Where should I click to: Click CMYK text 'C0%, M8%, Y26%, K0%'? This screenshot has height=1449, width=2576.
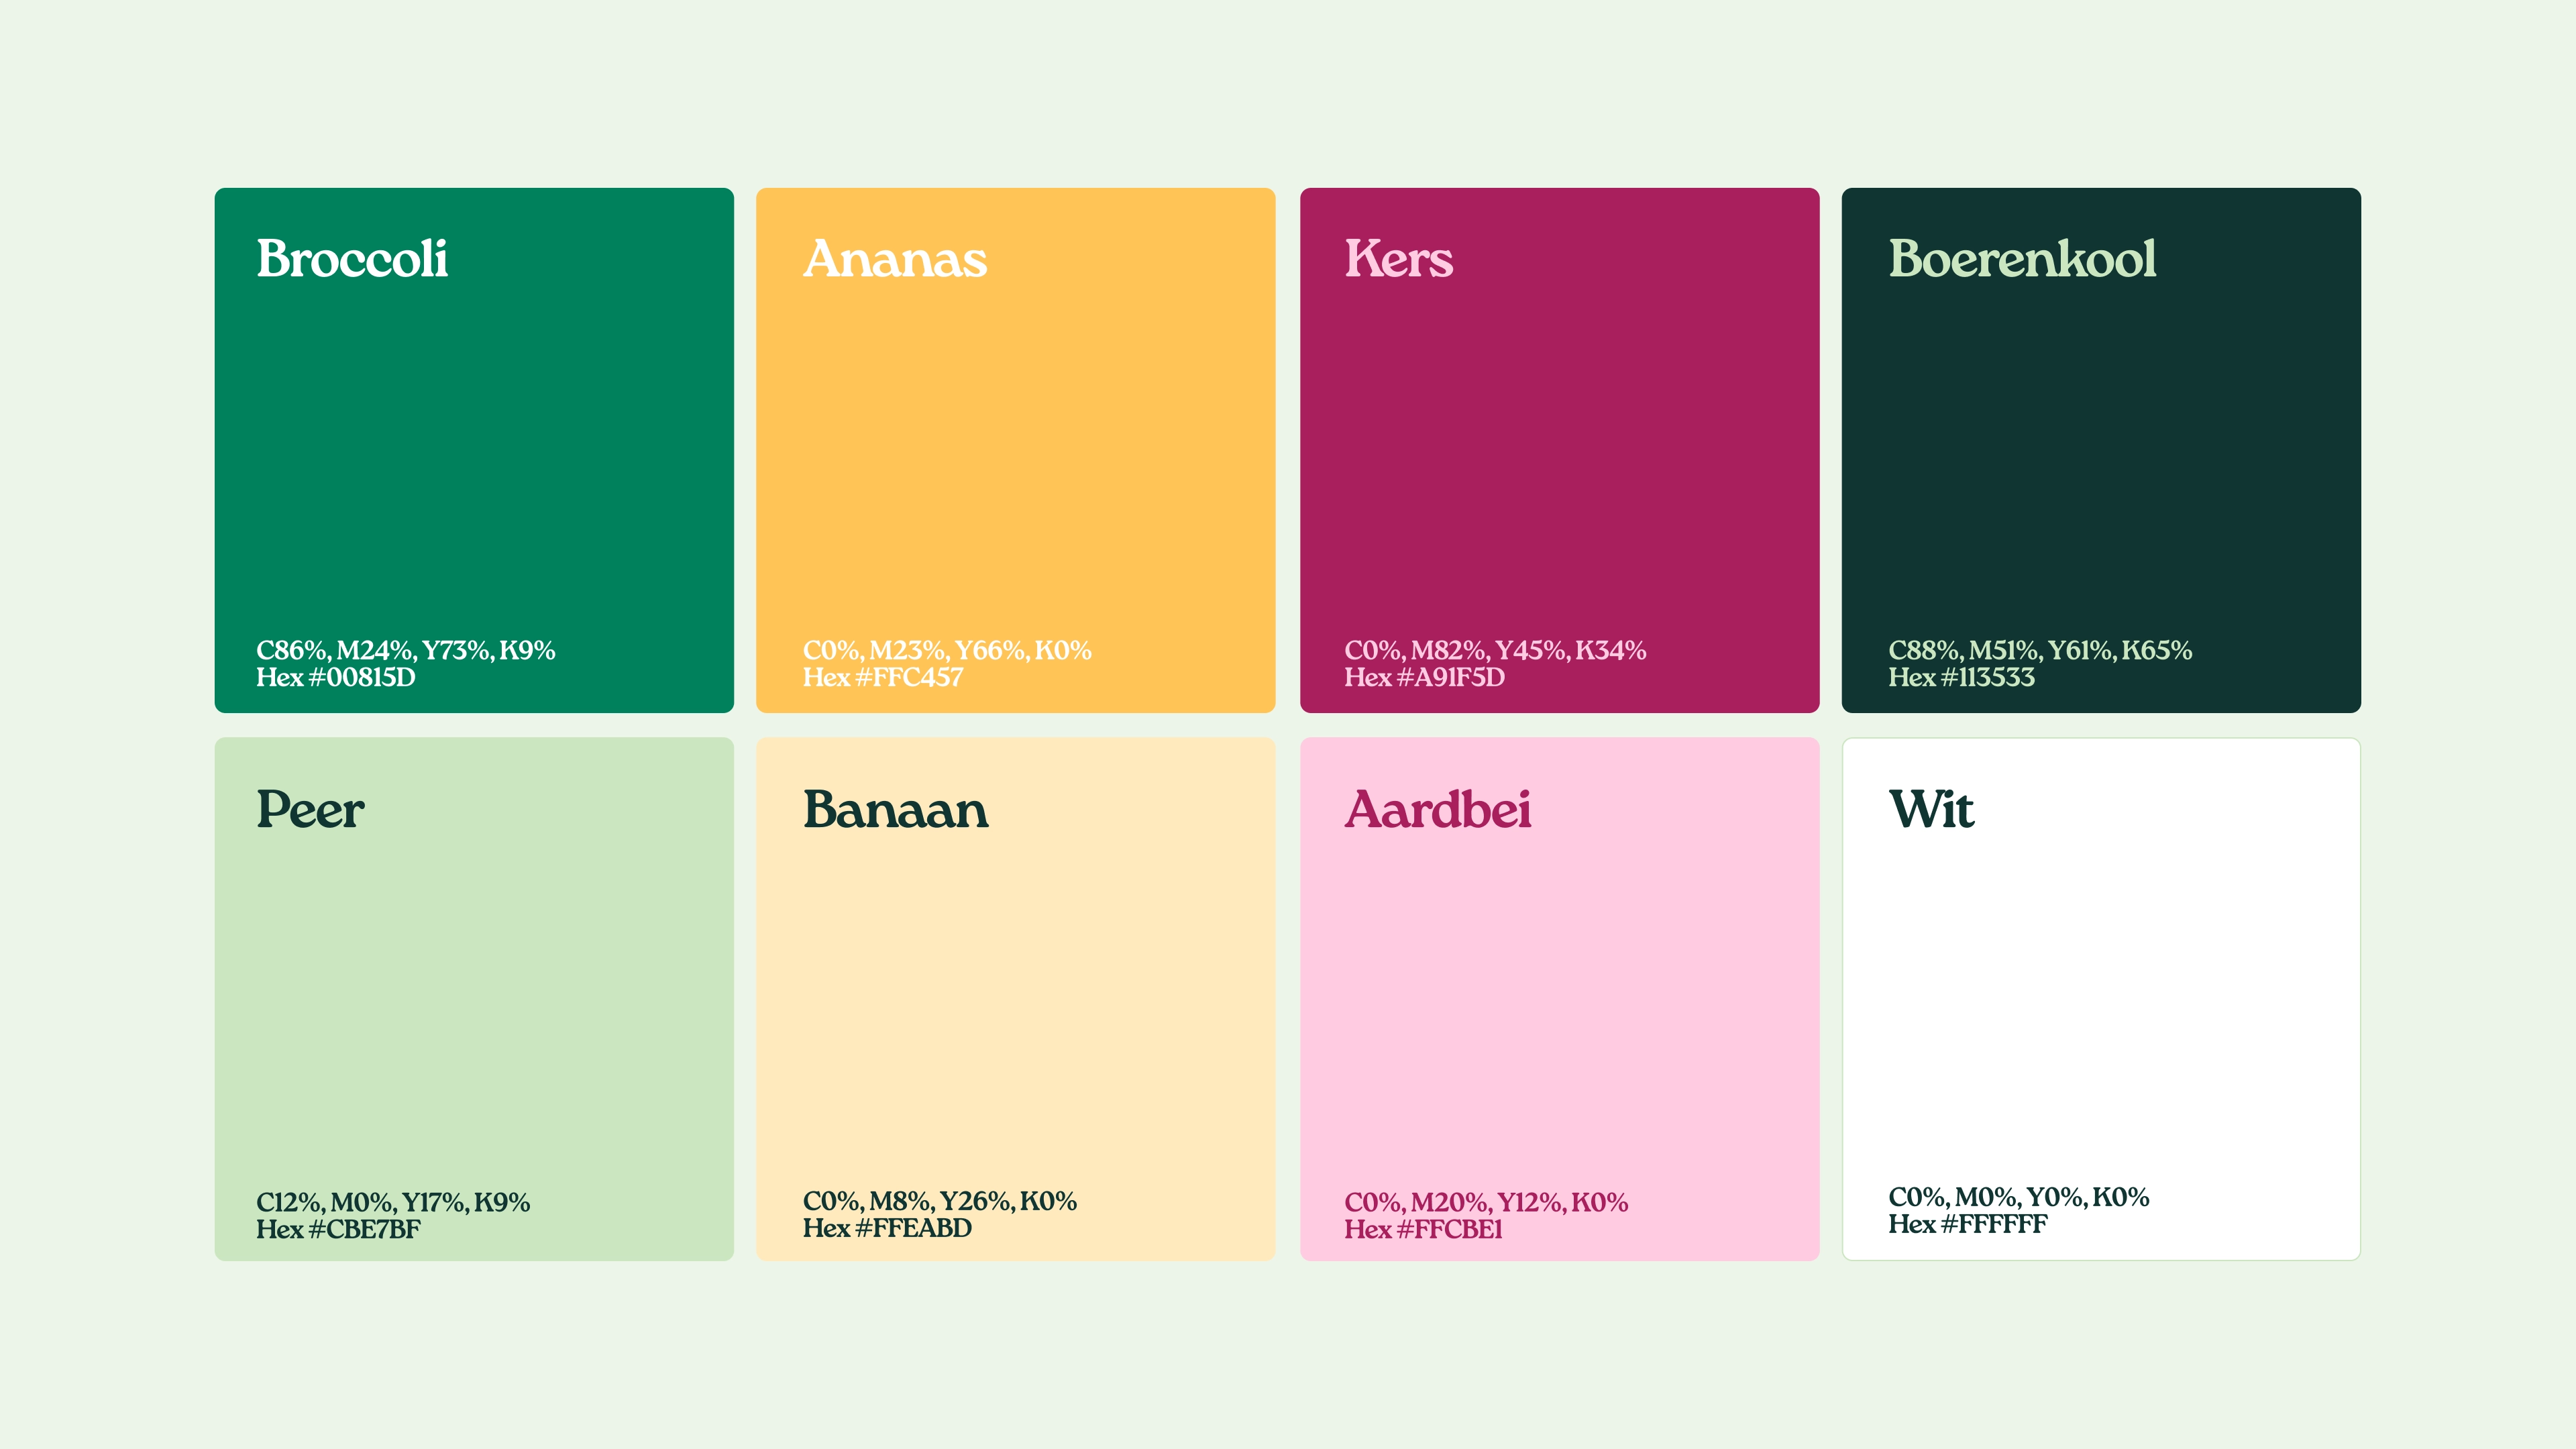click(x=940, y=1202)
